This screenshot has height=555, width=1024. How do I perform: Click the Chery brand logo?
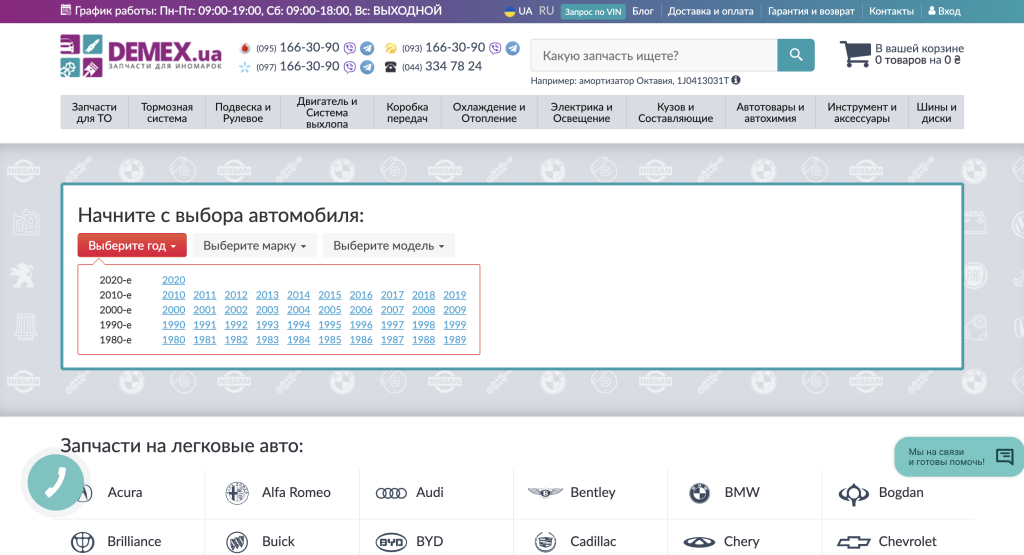(x=699, y=542)
